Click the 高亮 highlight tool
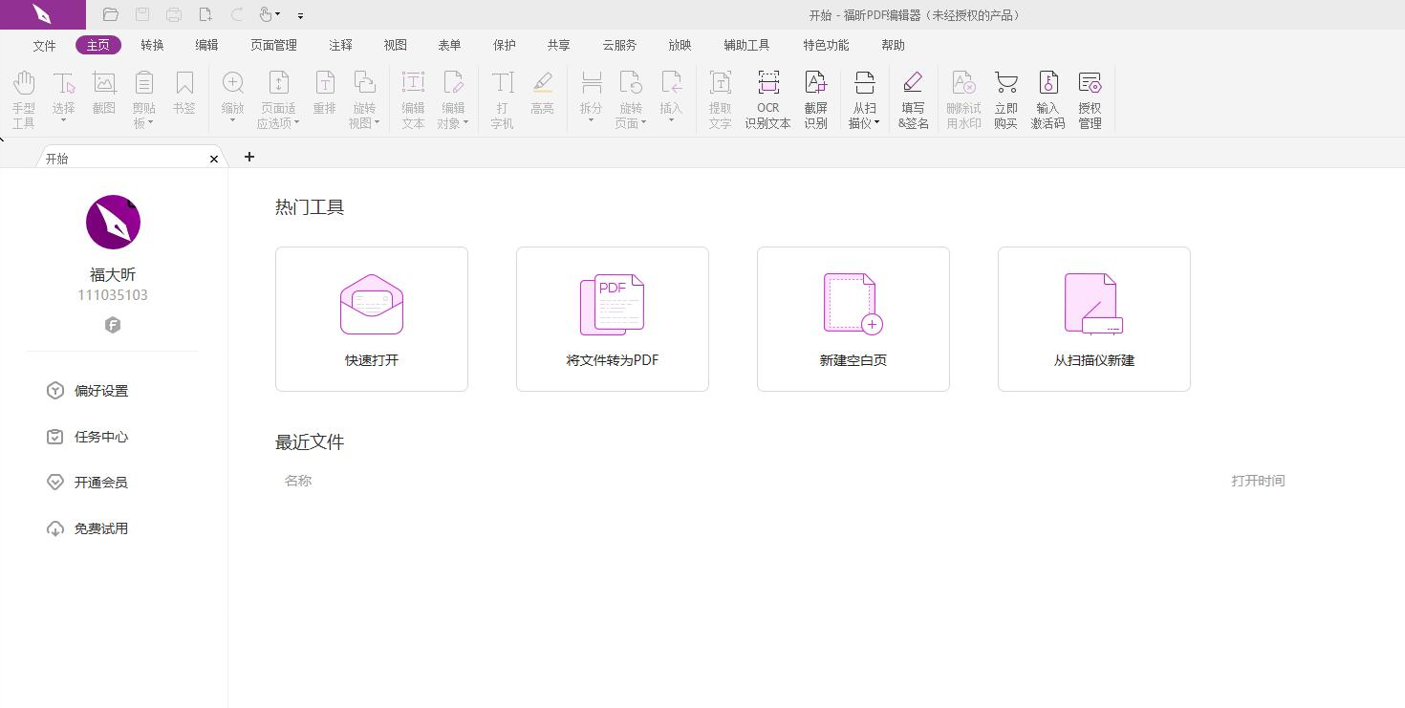This screenshot has width=1405, height=708. click(x=542, y=90)
